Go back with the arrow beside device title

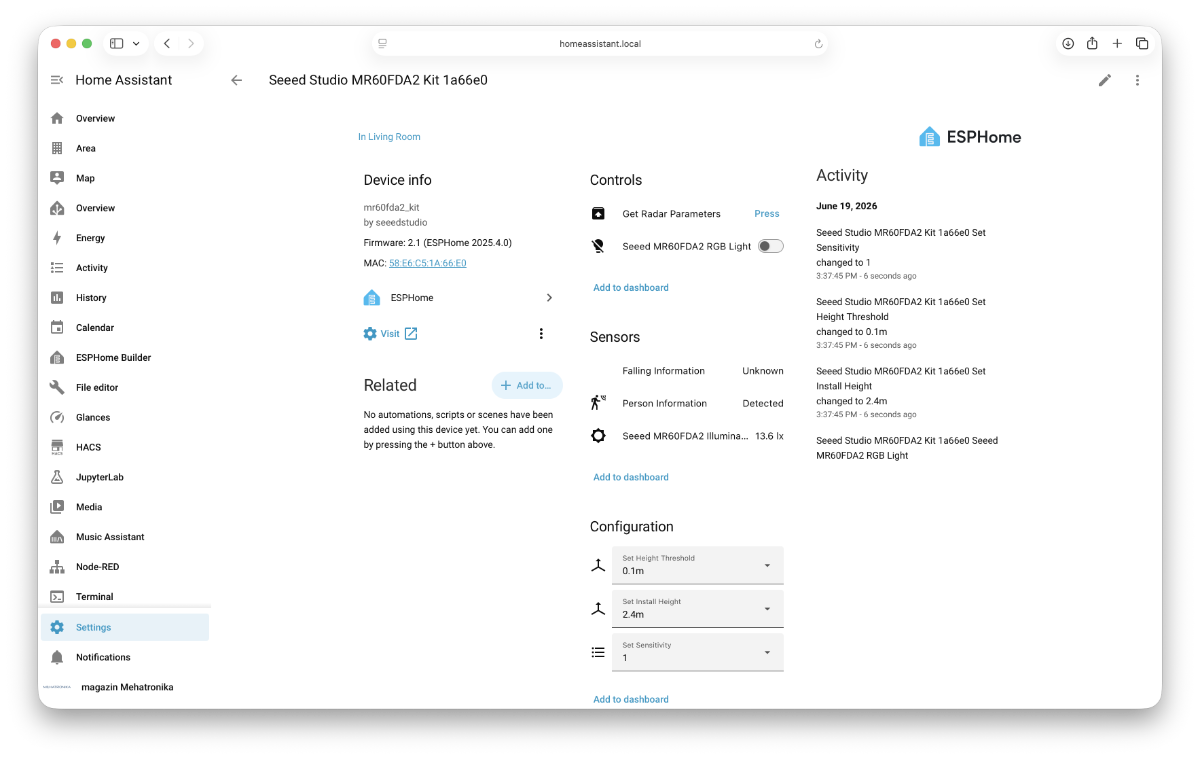pyautogui.click(x=236, y=80)
